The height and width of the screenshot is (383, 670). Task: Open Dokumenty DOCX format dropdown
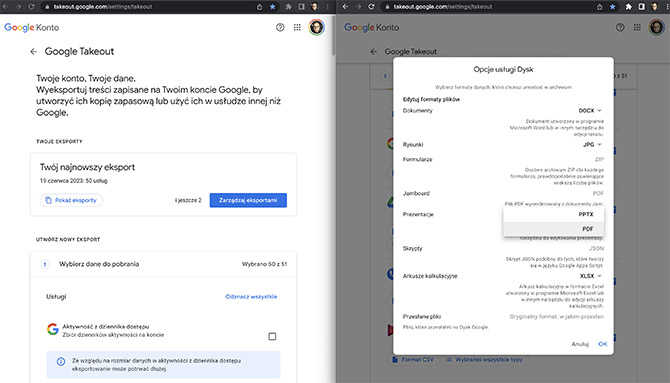pos(590,111)
